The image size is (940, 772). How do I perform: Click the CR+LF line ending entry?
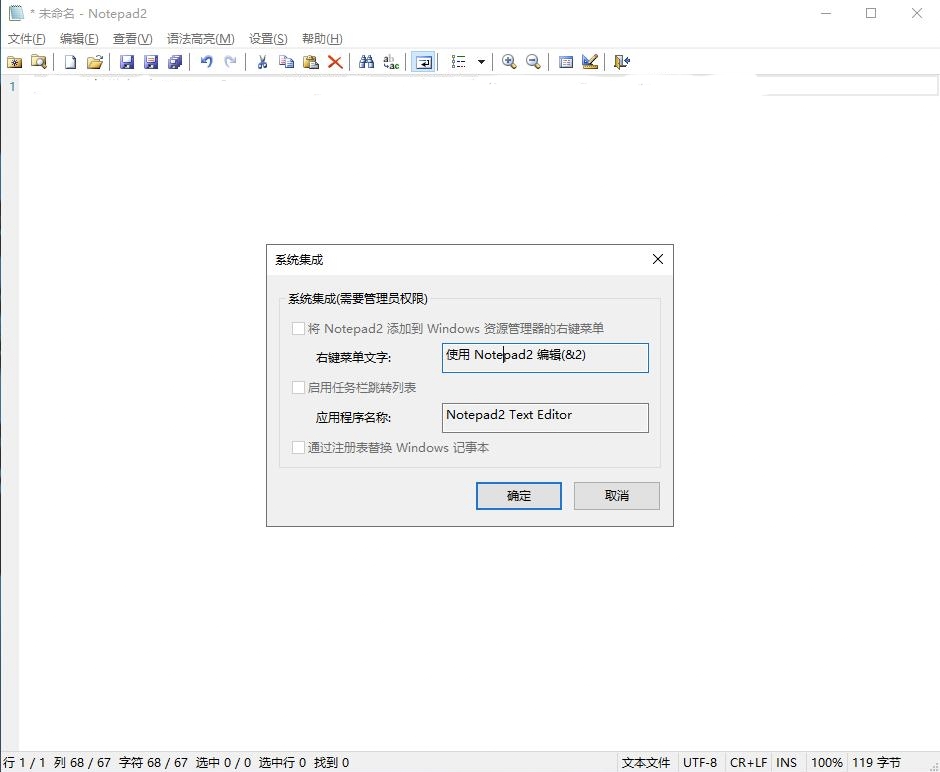(748, 762)
